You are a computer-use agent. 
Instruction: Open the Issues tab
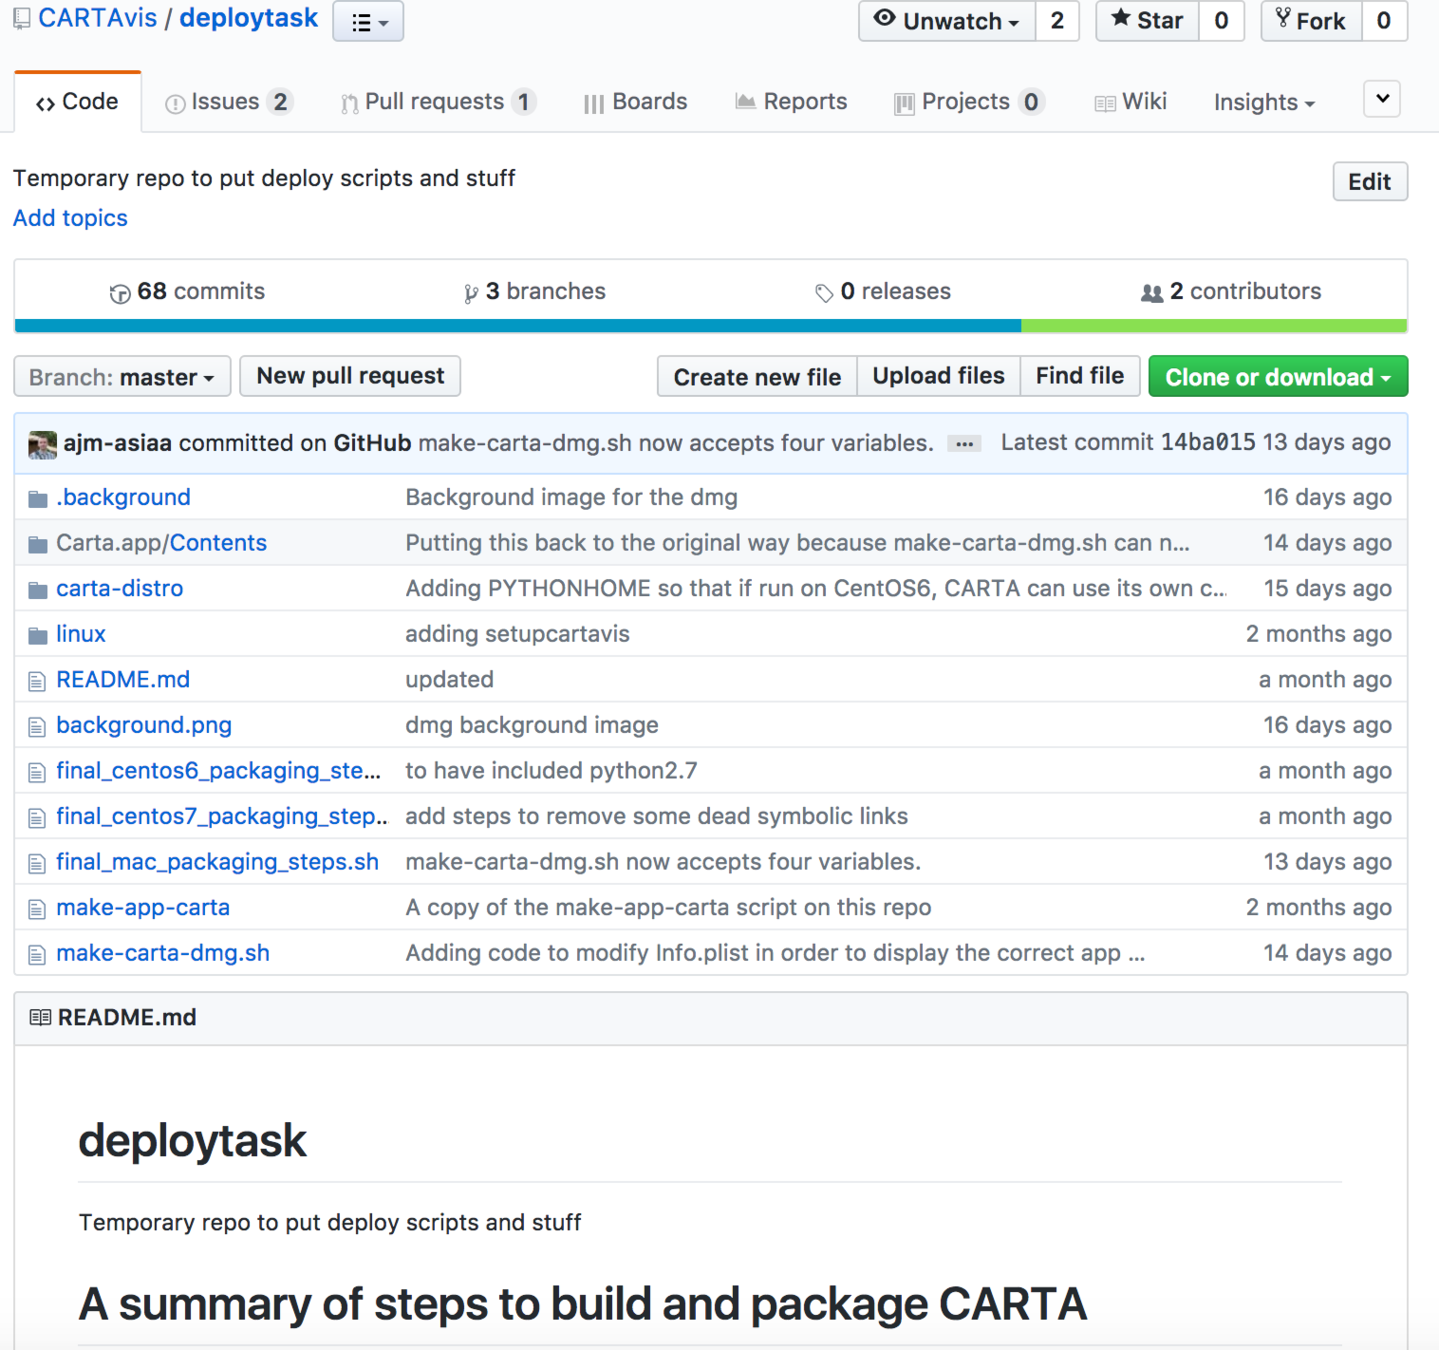[x=228, y=102]
